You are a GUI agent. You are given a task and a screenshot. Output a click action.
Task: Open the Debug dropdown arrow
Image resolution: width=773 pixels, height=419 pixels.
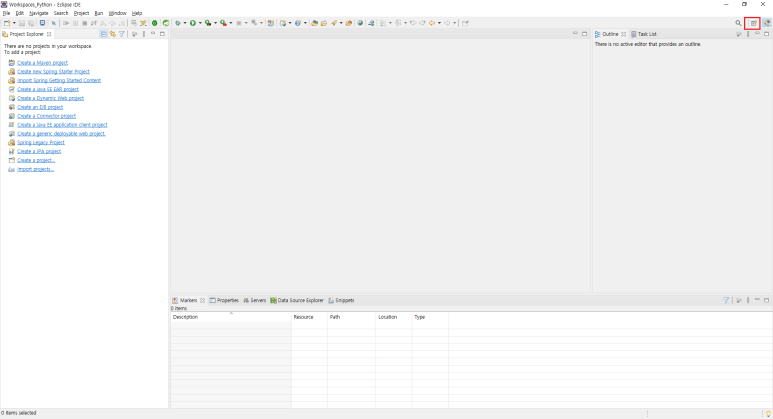coord(185,23)
